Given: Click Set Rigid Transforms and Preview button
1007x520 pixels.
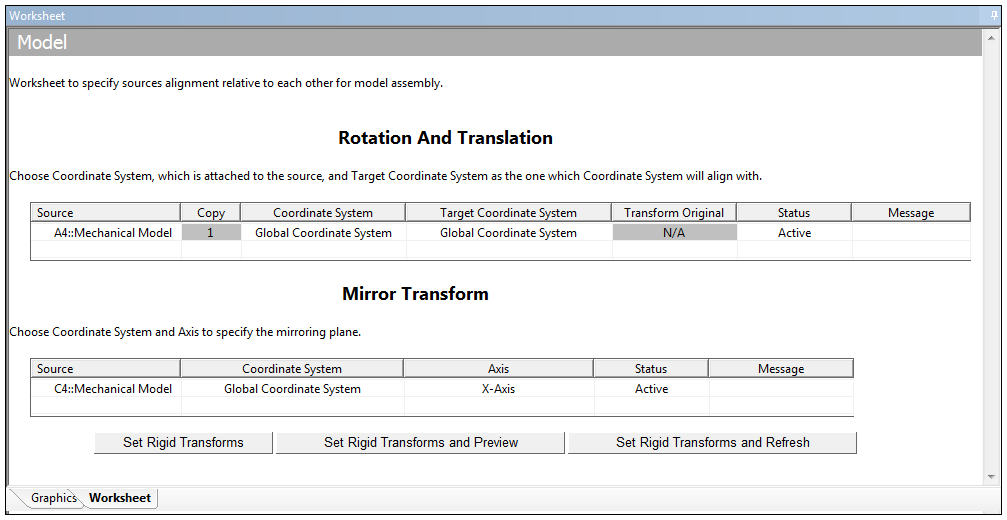Looking at the screenshot, I should pyautogui.click(x=420, y=442).
